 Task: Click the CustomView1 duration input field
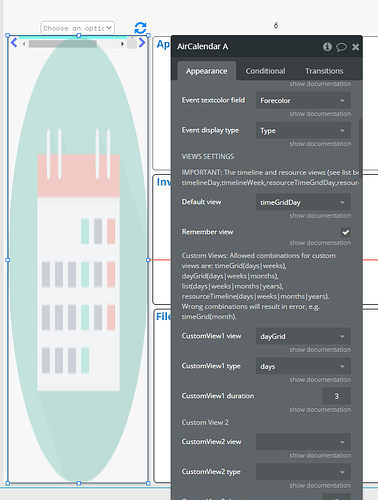(x=336, y=396)
